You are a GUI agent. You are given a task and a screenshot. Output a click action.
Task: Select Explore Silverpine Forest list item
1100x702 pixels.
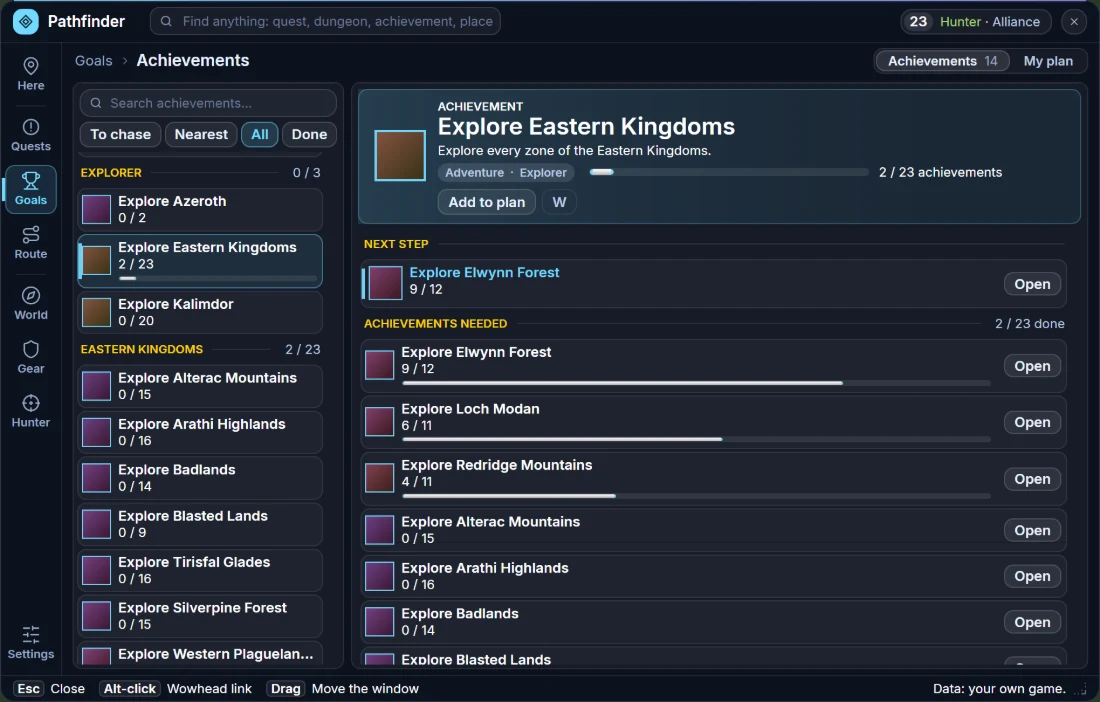[x=200, y=616]
